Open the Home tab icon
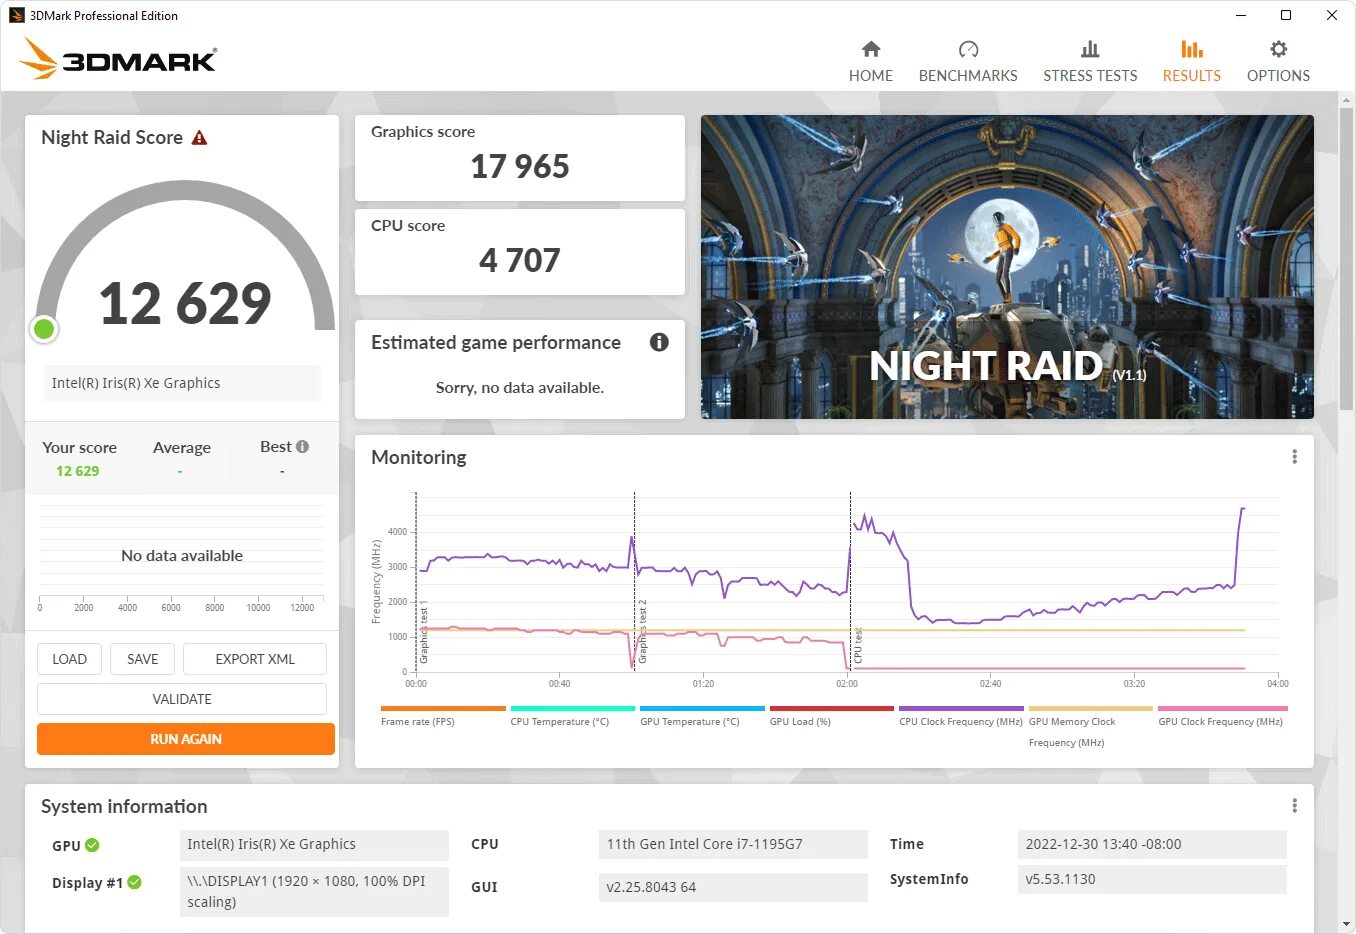This screenshot has width=1356, height=934. 871,49
